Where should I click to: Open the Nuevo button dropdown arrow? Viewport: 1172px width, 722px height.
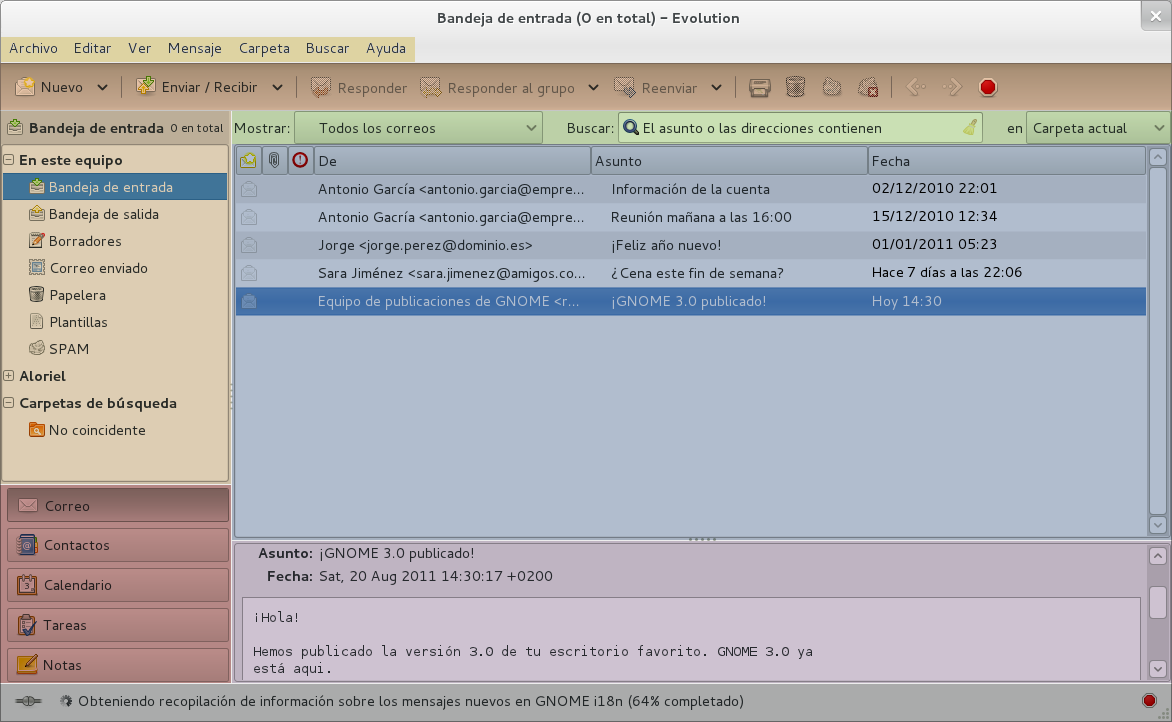point(103,88)
